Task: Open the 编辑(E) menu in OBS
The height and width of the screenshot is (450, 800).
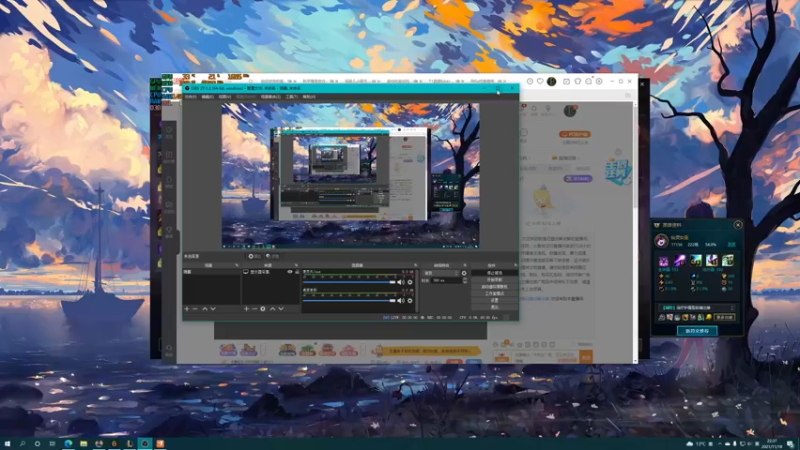Action: pyautogui.click(x=207, y=97)
